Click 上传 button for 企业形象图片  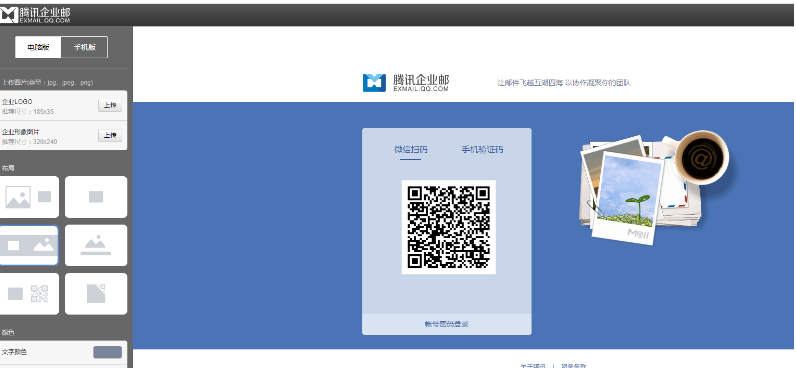110,135
